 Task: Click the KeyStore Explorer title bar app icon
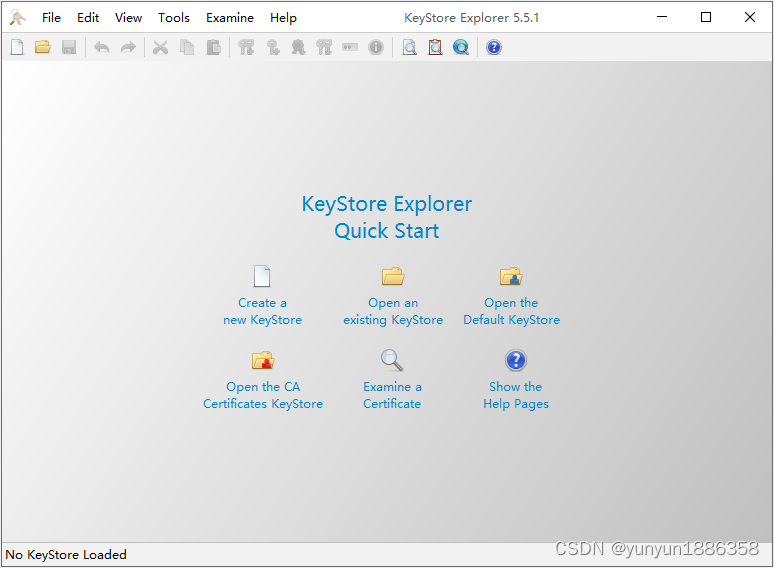pyautogui.click(x=18, y=18)
